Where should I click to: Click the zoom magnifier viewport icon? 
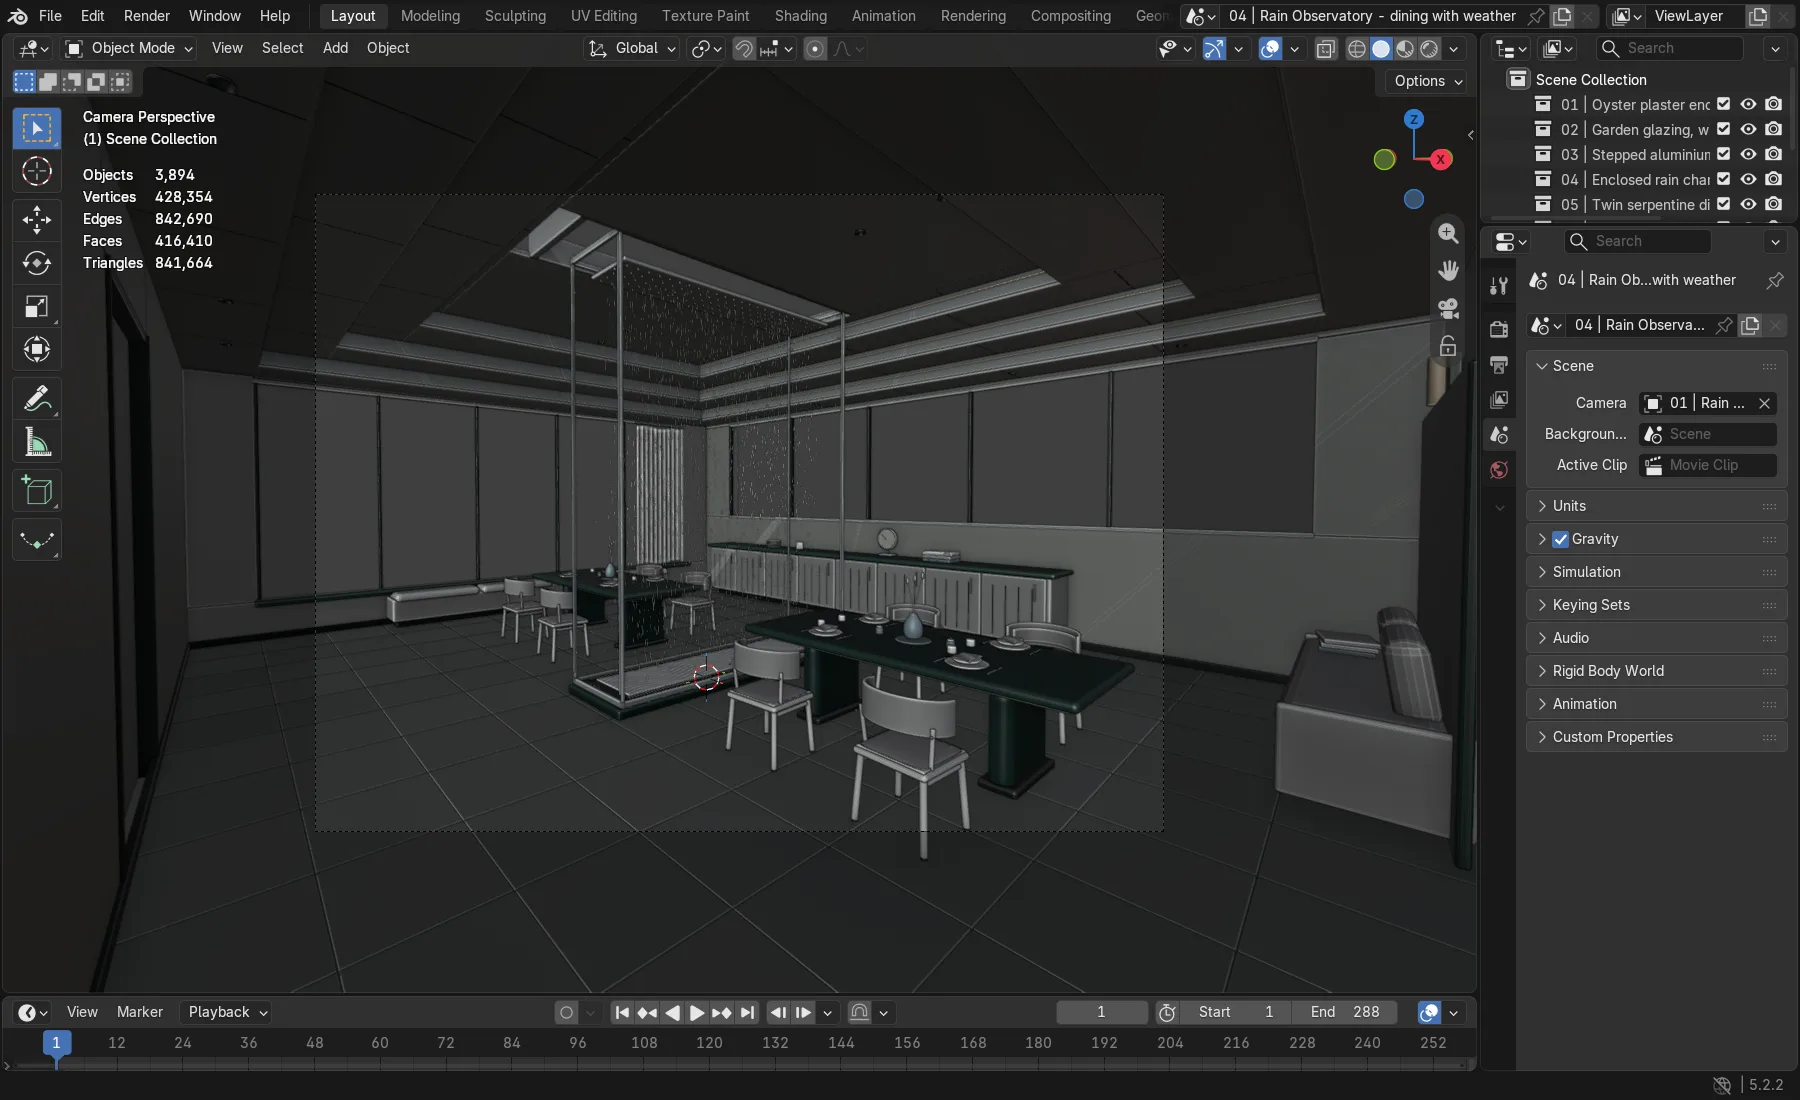click(1448, 233)
